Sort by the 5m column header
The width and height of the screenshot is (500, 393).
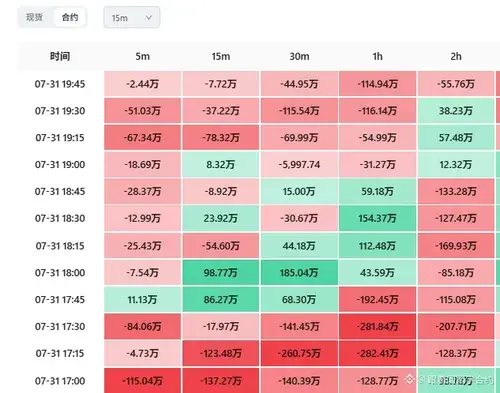click(143, 56)
